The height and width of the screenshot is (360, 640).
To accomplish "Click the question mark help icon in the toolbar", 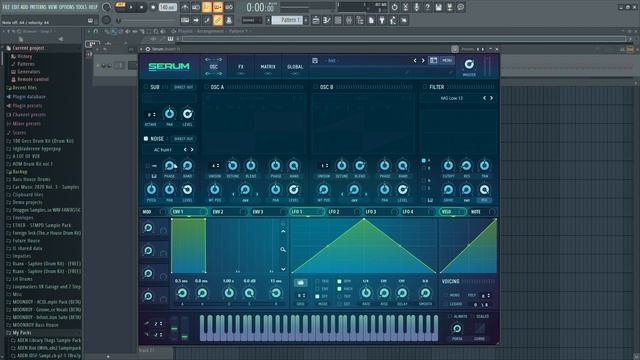I will [x=427, y=7].
